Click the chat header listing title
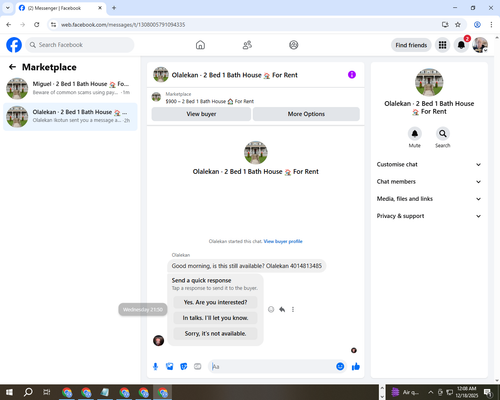 coord(234,75)
